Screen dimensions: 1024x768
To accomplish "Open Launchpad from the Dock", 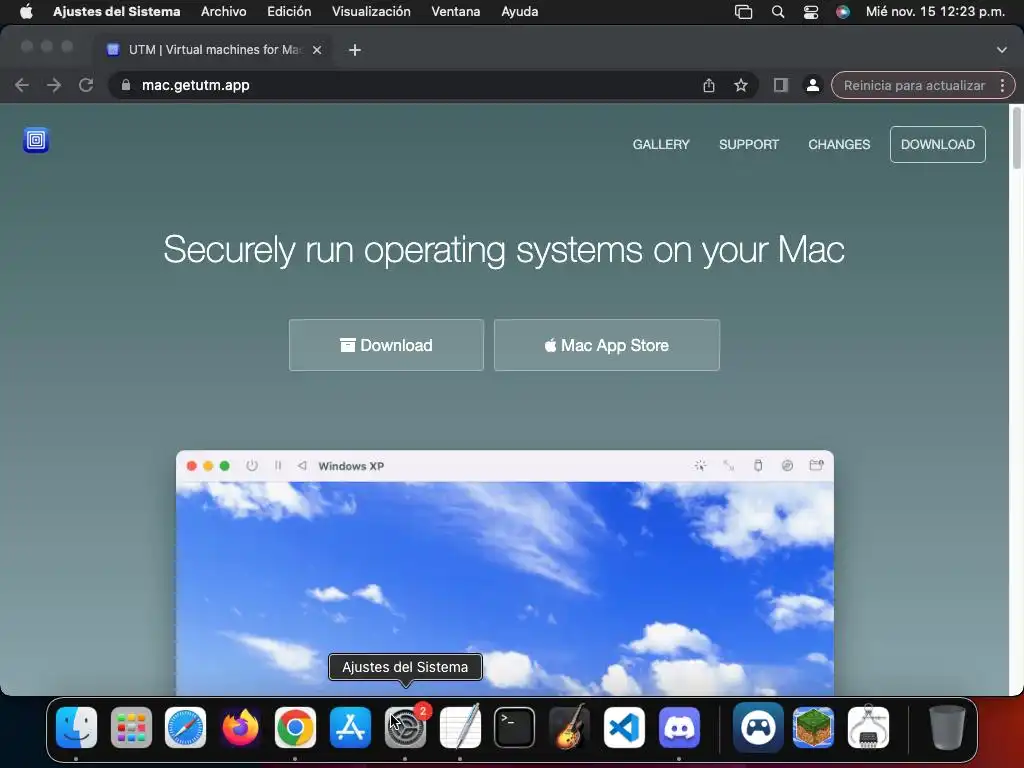I will click(131, 727).
